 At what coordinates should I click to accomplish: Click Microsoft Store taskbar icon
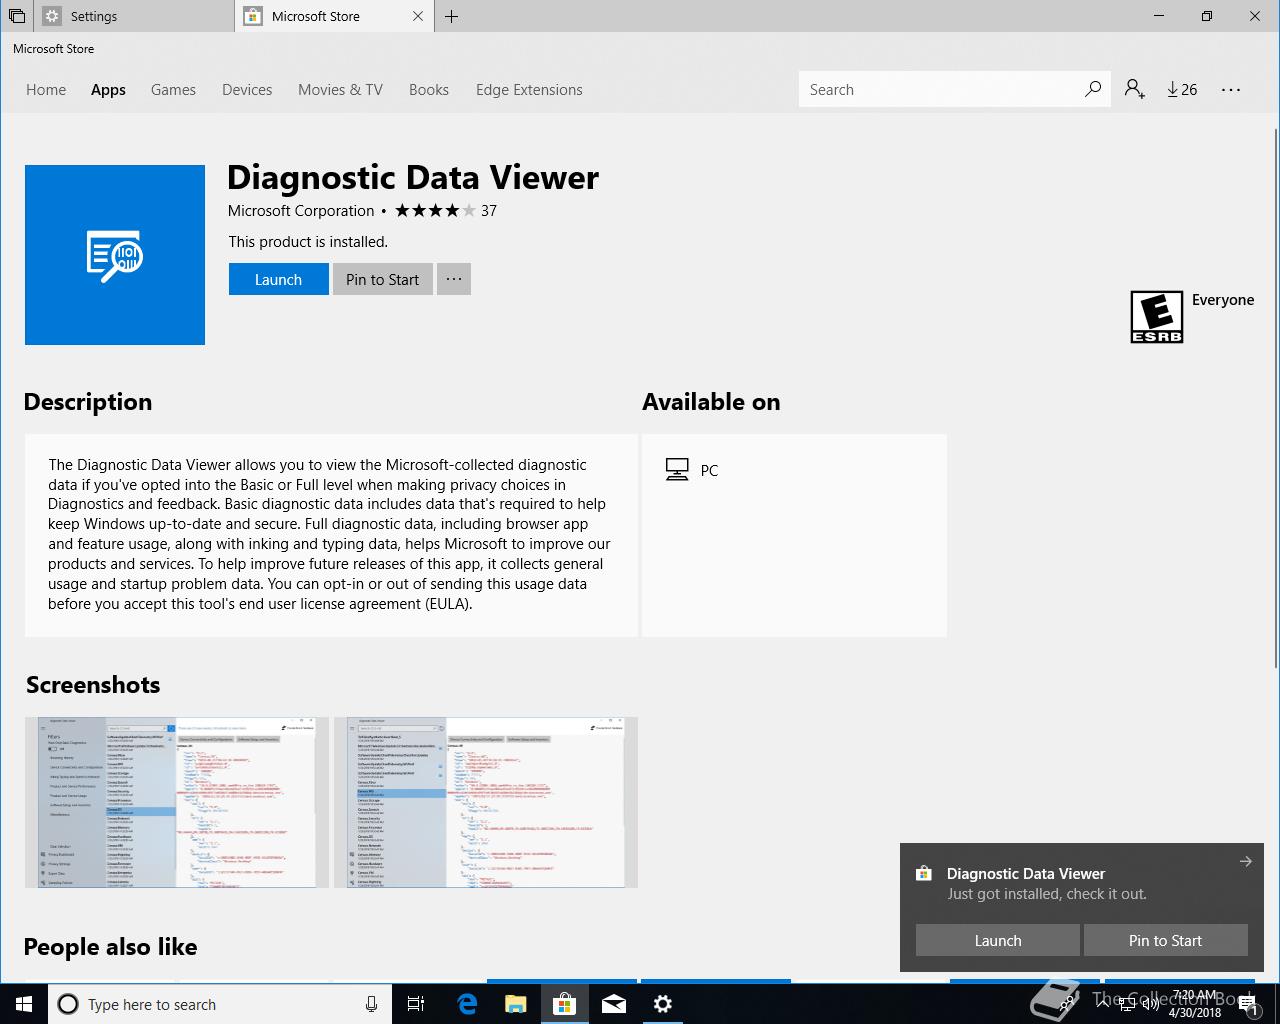point(564,1004)
